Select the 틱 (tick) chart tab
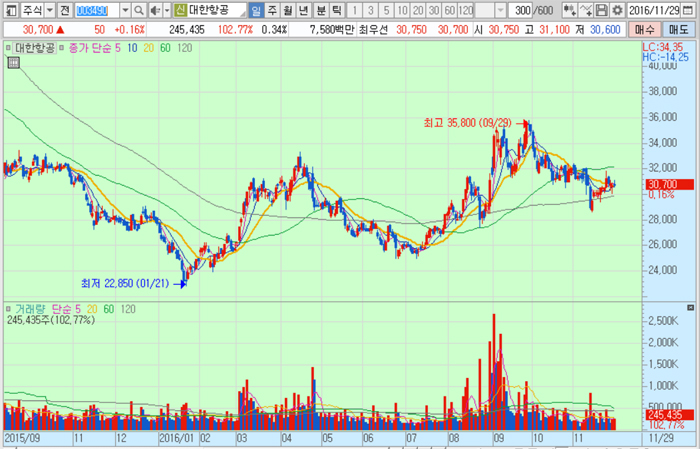Screen dimensions: 700x449 337,10
